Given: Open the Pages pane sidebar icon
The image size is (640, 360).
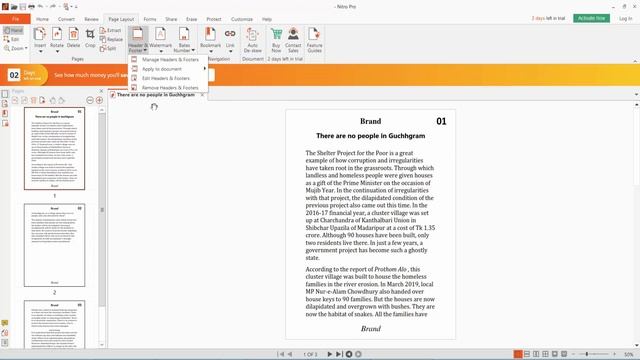Looking at the screenshot, I should [5, 94].
